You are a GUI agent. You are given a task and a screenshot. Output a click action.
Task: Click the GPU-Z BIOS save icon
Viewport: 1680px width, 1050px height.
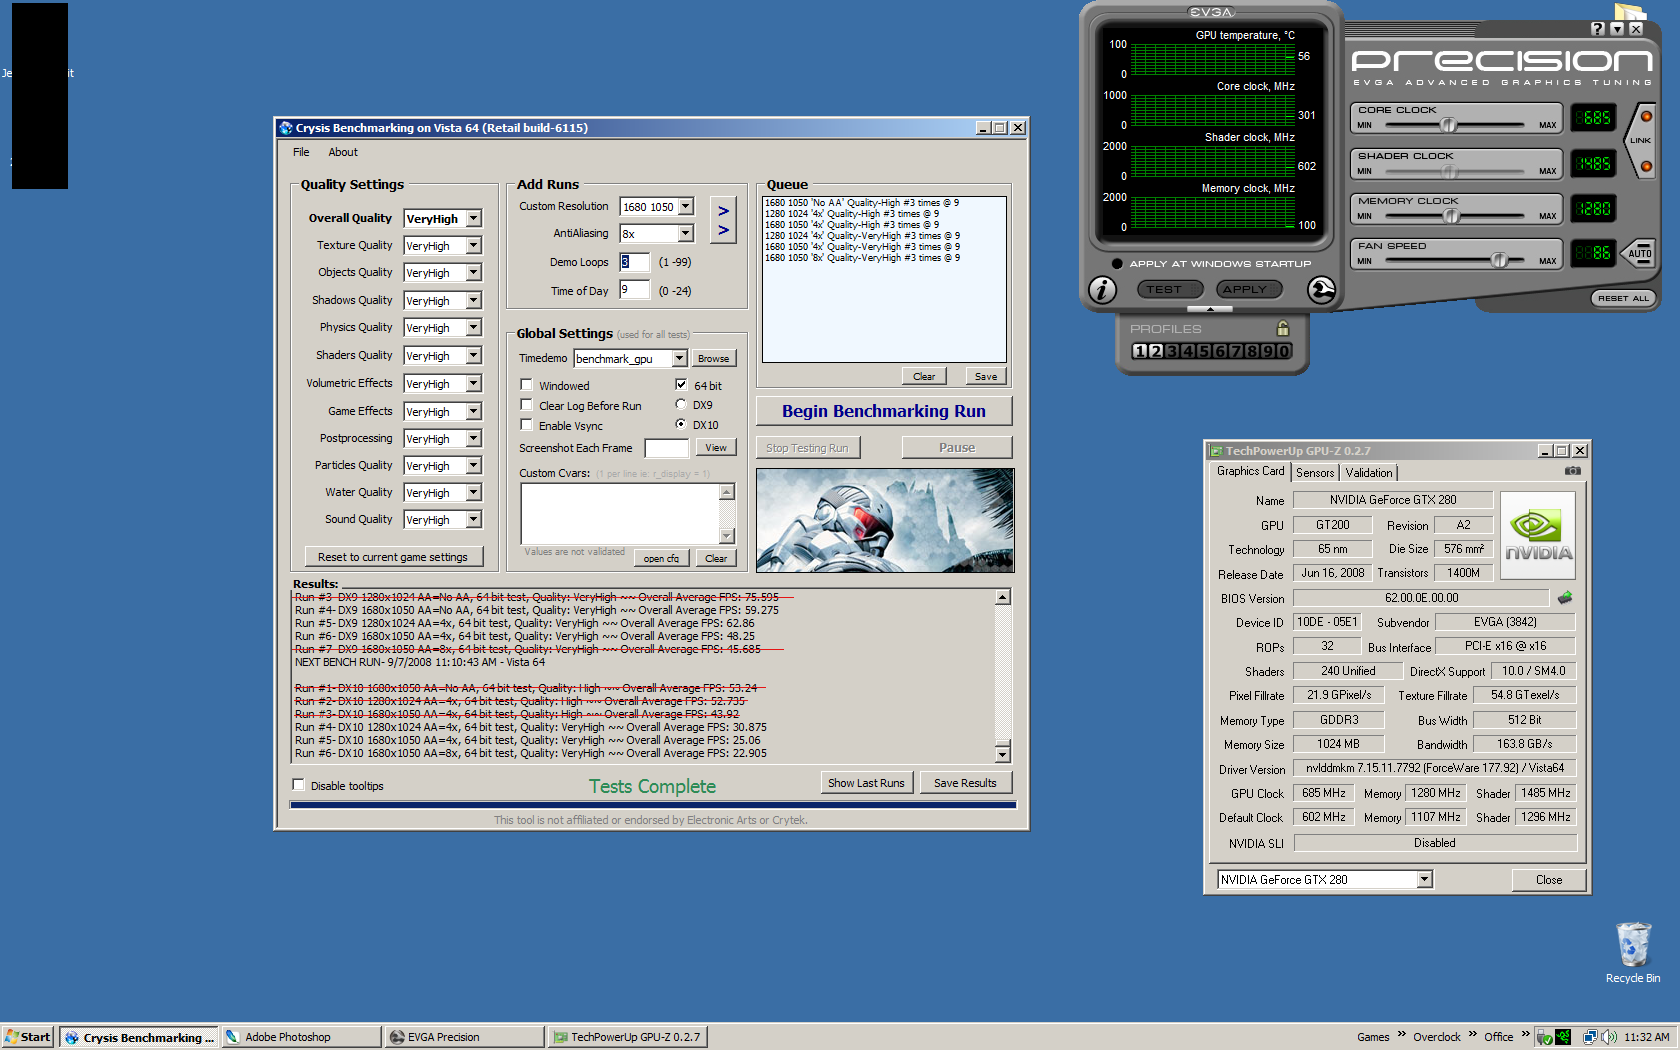pos(1565,598)
